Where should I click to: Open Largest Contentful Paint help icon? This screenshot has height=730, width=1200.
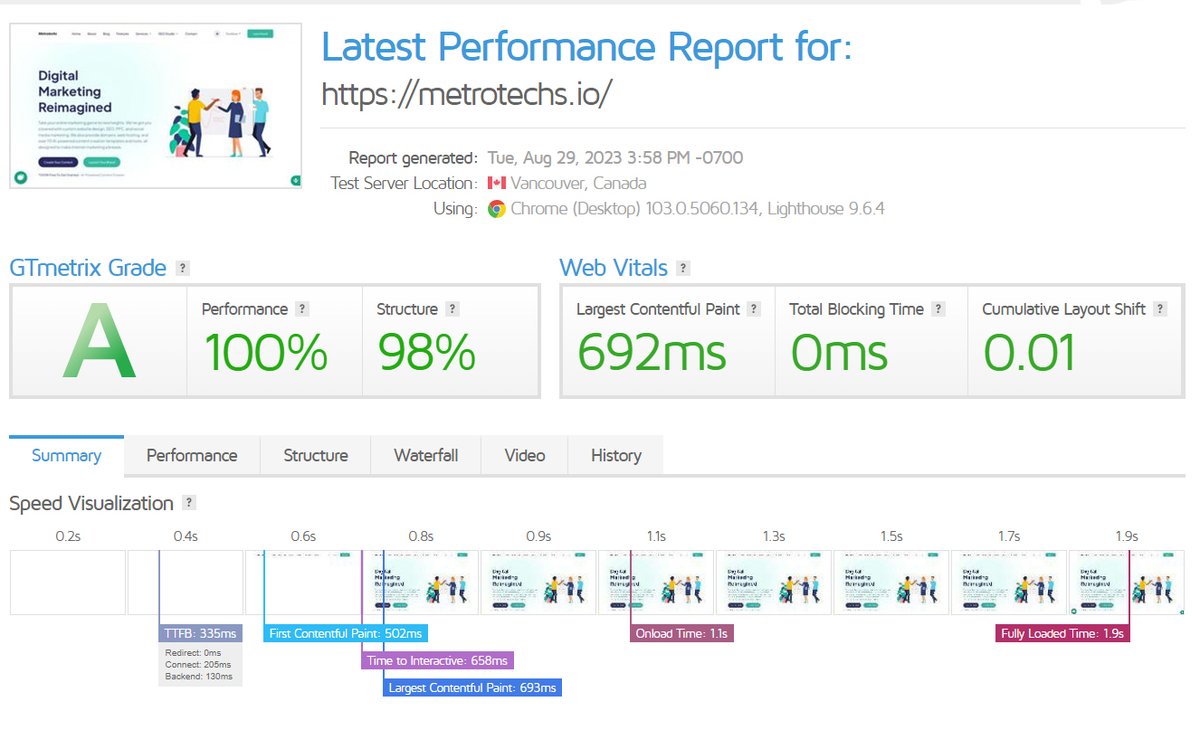[x=754, y=310]
